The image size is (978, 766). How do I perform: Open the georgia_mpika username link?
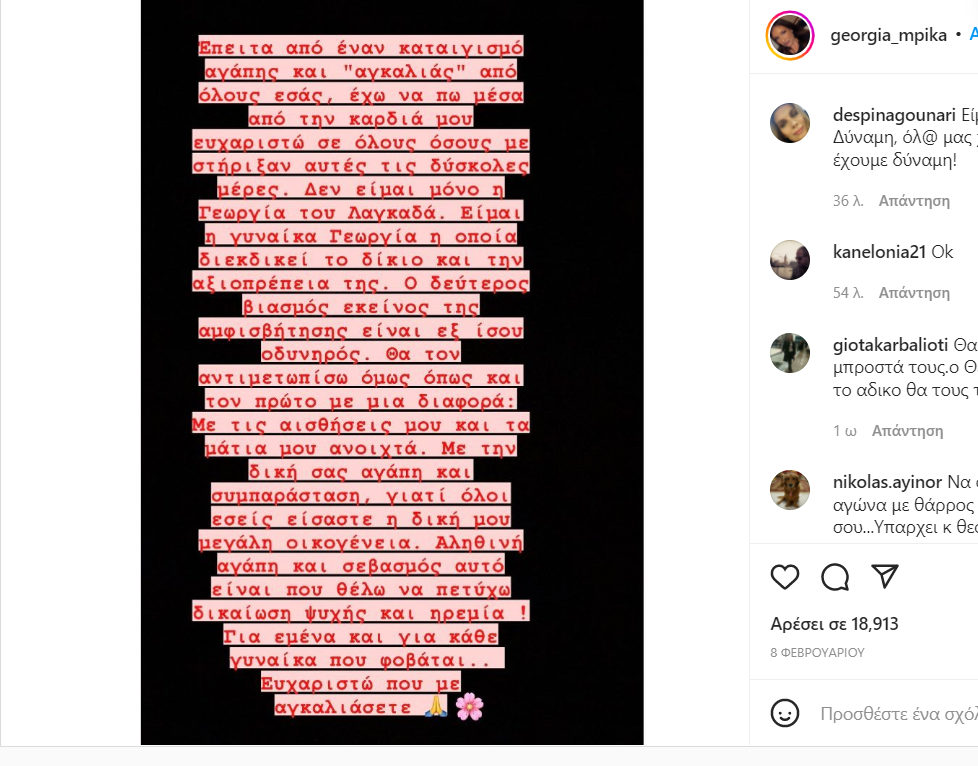pyautogui.click(x=888, y=35)
